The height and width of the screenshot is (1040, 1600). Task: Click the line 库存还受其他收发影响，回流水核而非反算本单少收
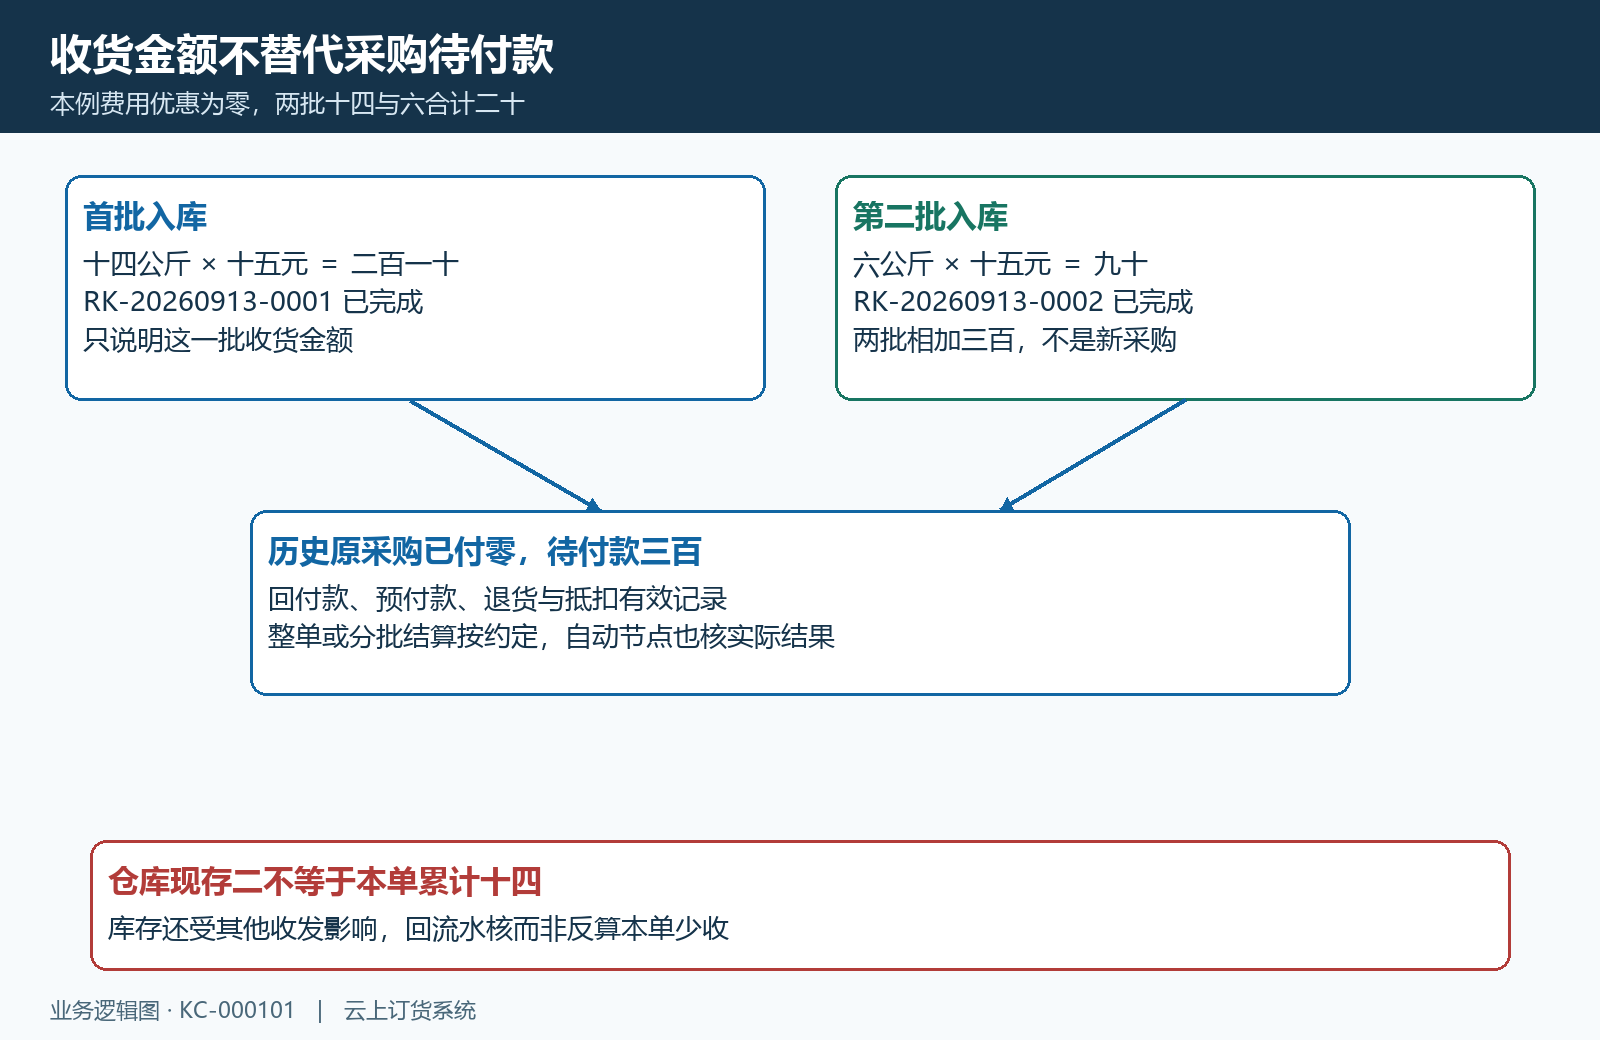[x=419, y=929]
